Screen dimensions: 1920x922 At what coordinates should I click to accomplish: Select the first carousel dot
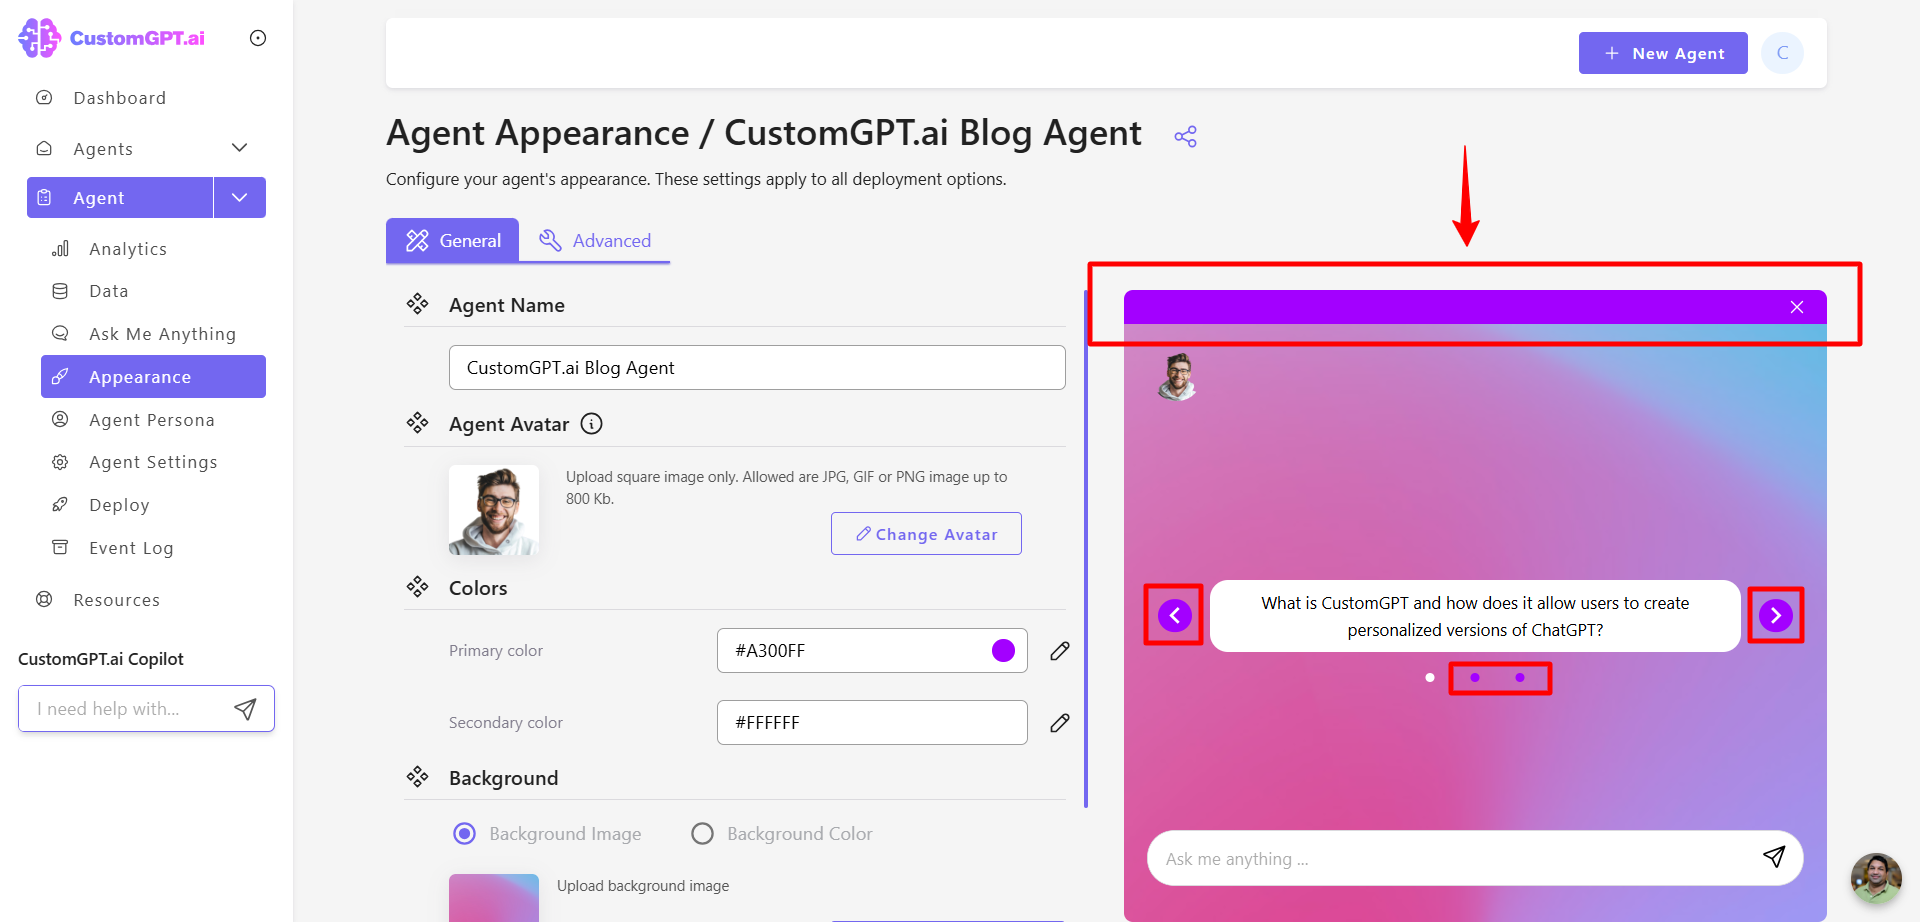click(x=1430, y=678)
